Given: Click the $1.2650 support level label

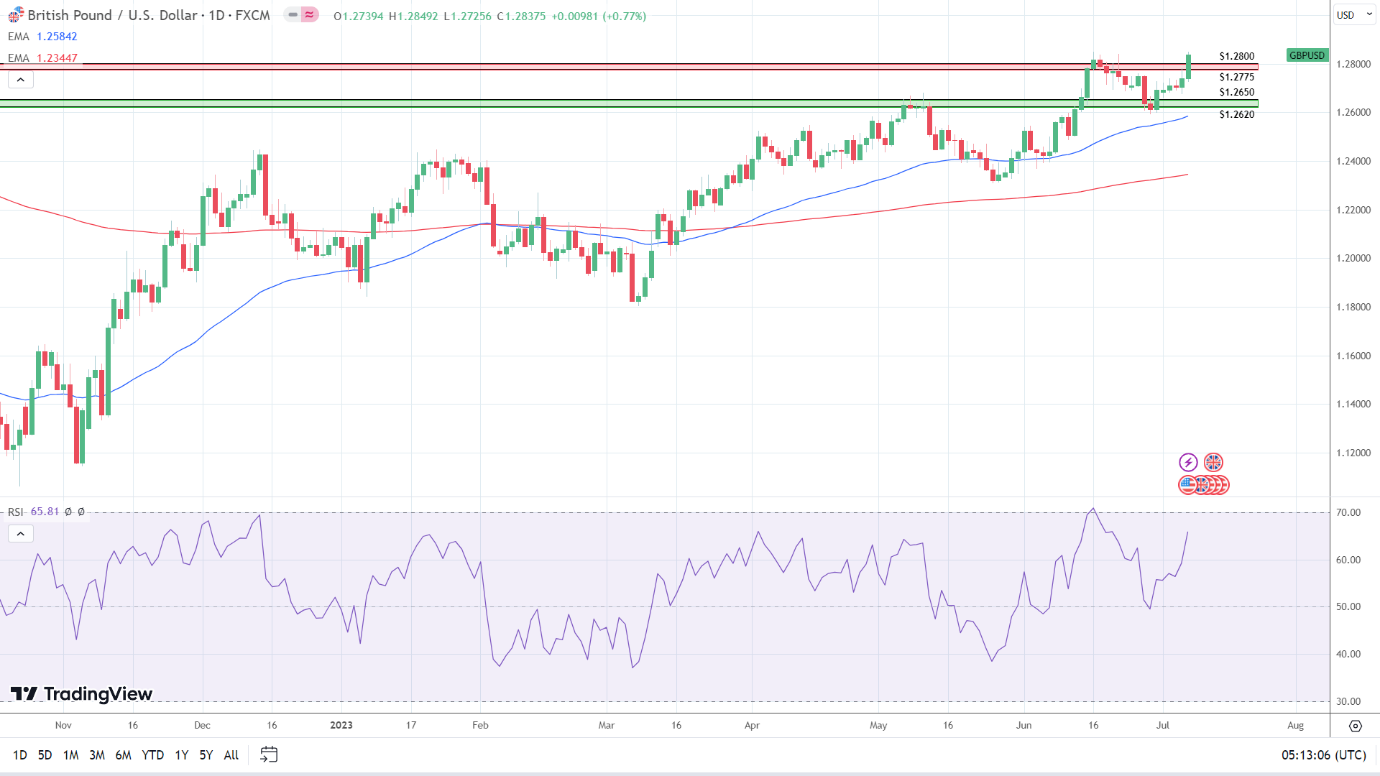Looking at the screenshot, I should pyautogui.click(x=1237, y=92).
